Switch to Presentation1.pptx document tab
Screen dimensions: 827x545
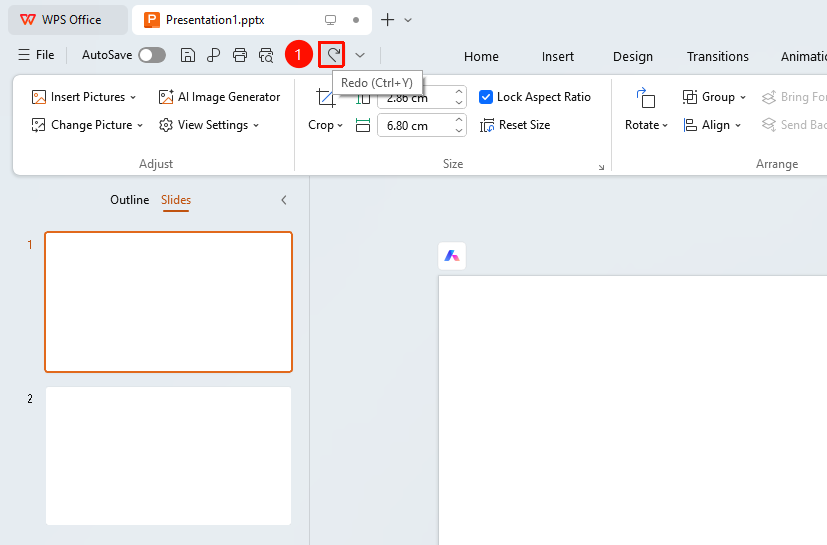coord(215,20)
